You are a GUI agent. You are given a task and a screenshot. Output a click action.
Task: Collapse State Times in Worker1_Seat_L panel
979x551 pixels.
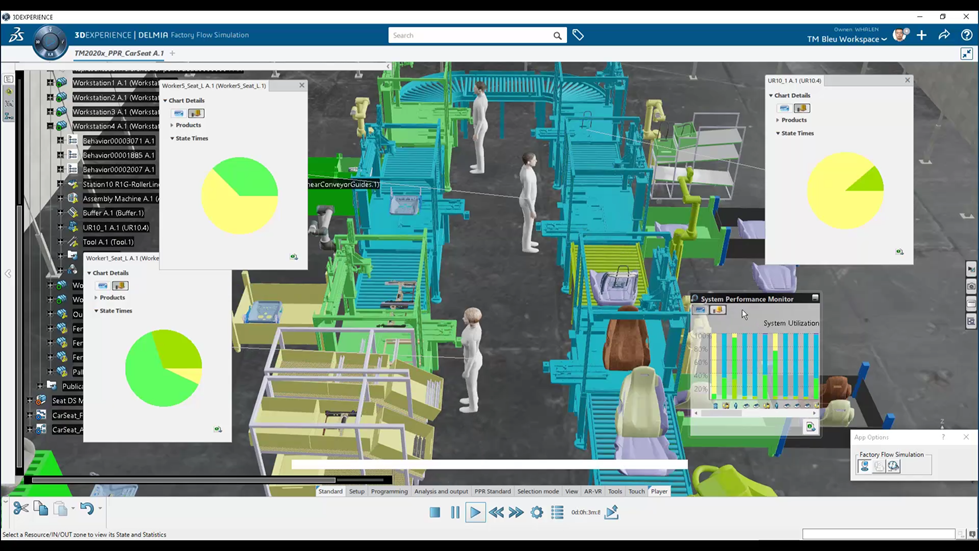pos(96,311)
